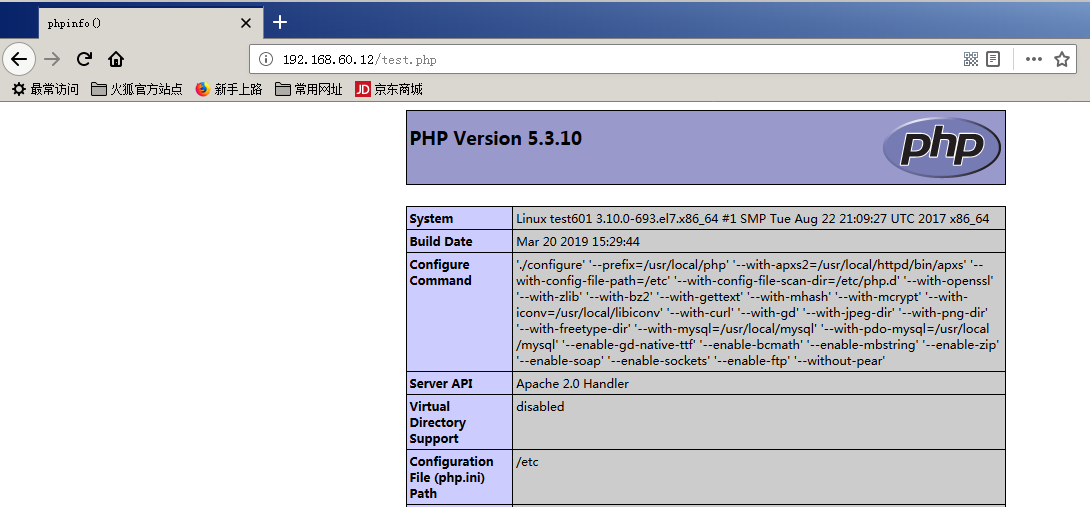Close the phpinfo() tab
This screenshot has height=507, width=1090.
(245, 23)
